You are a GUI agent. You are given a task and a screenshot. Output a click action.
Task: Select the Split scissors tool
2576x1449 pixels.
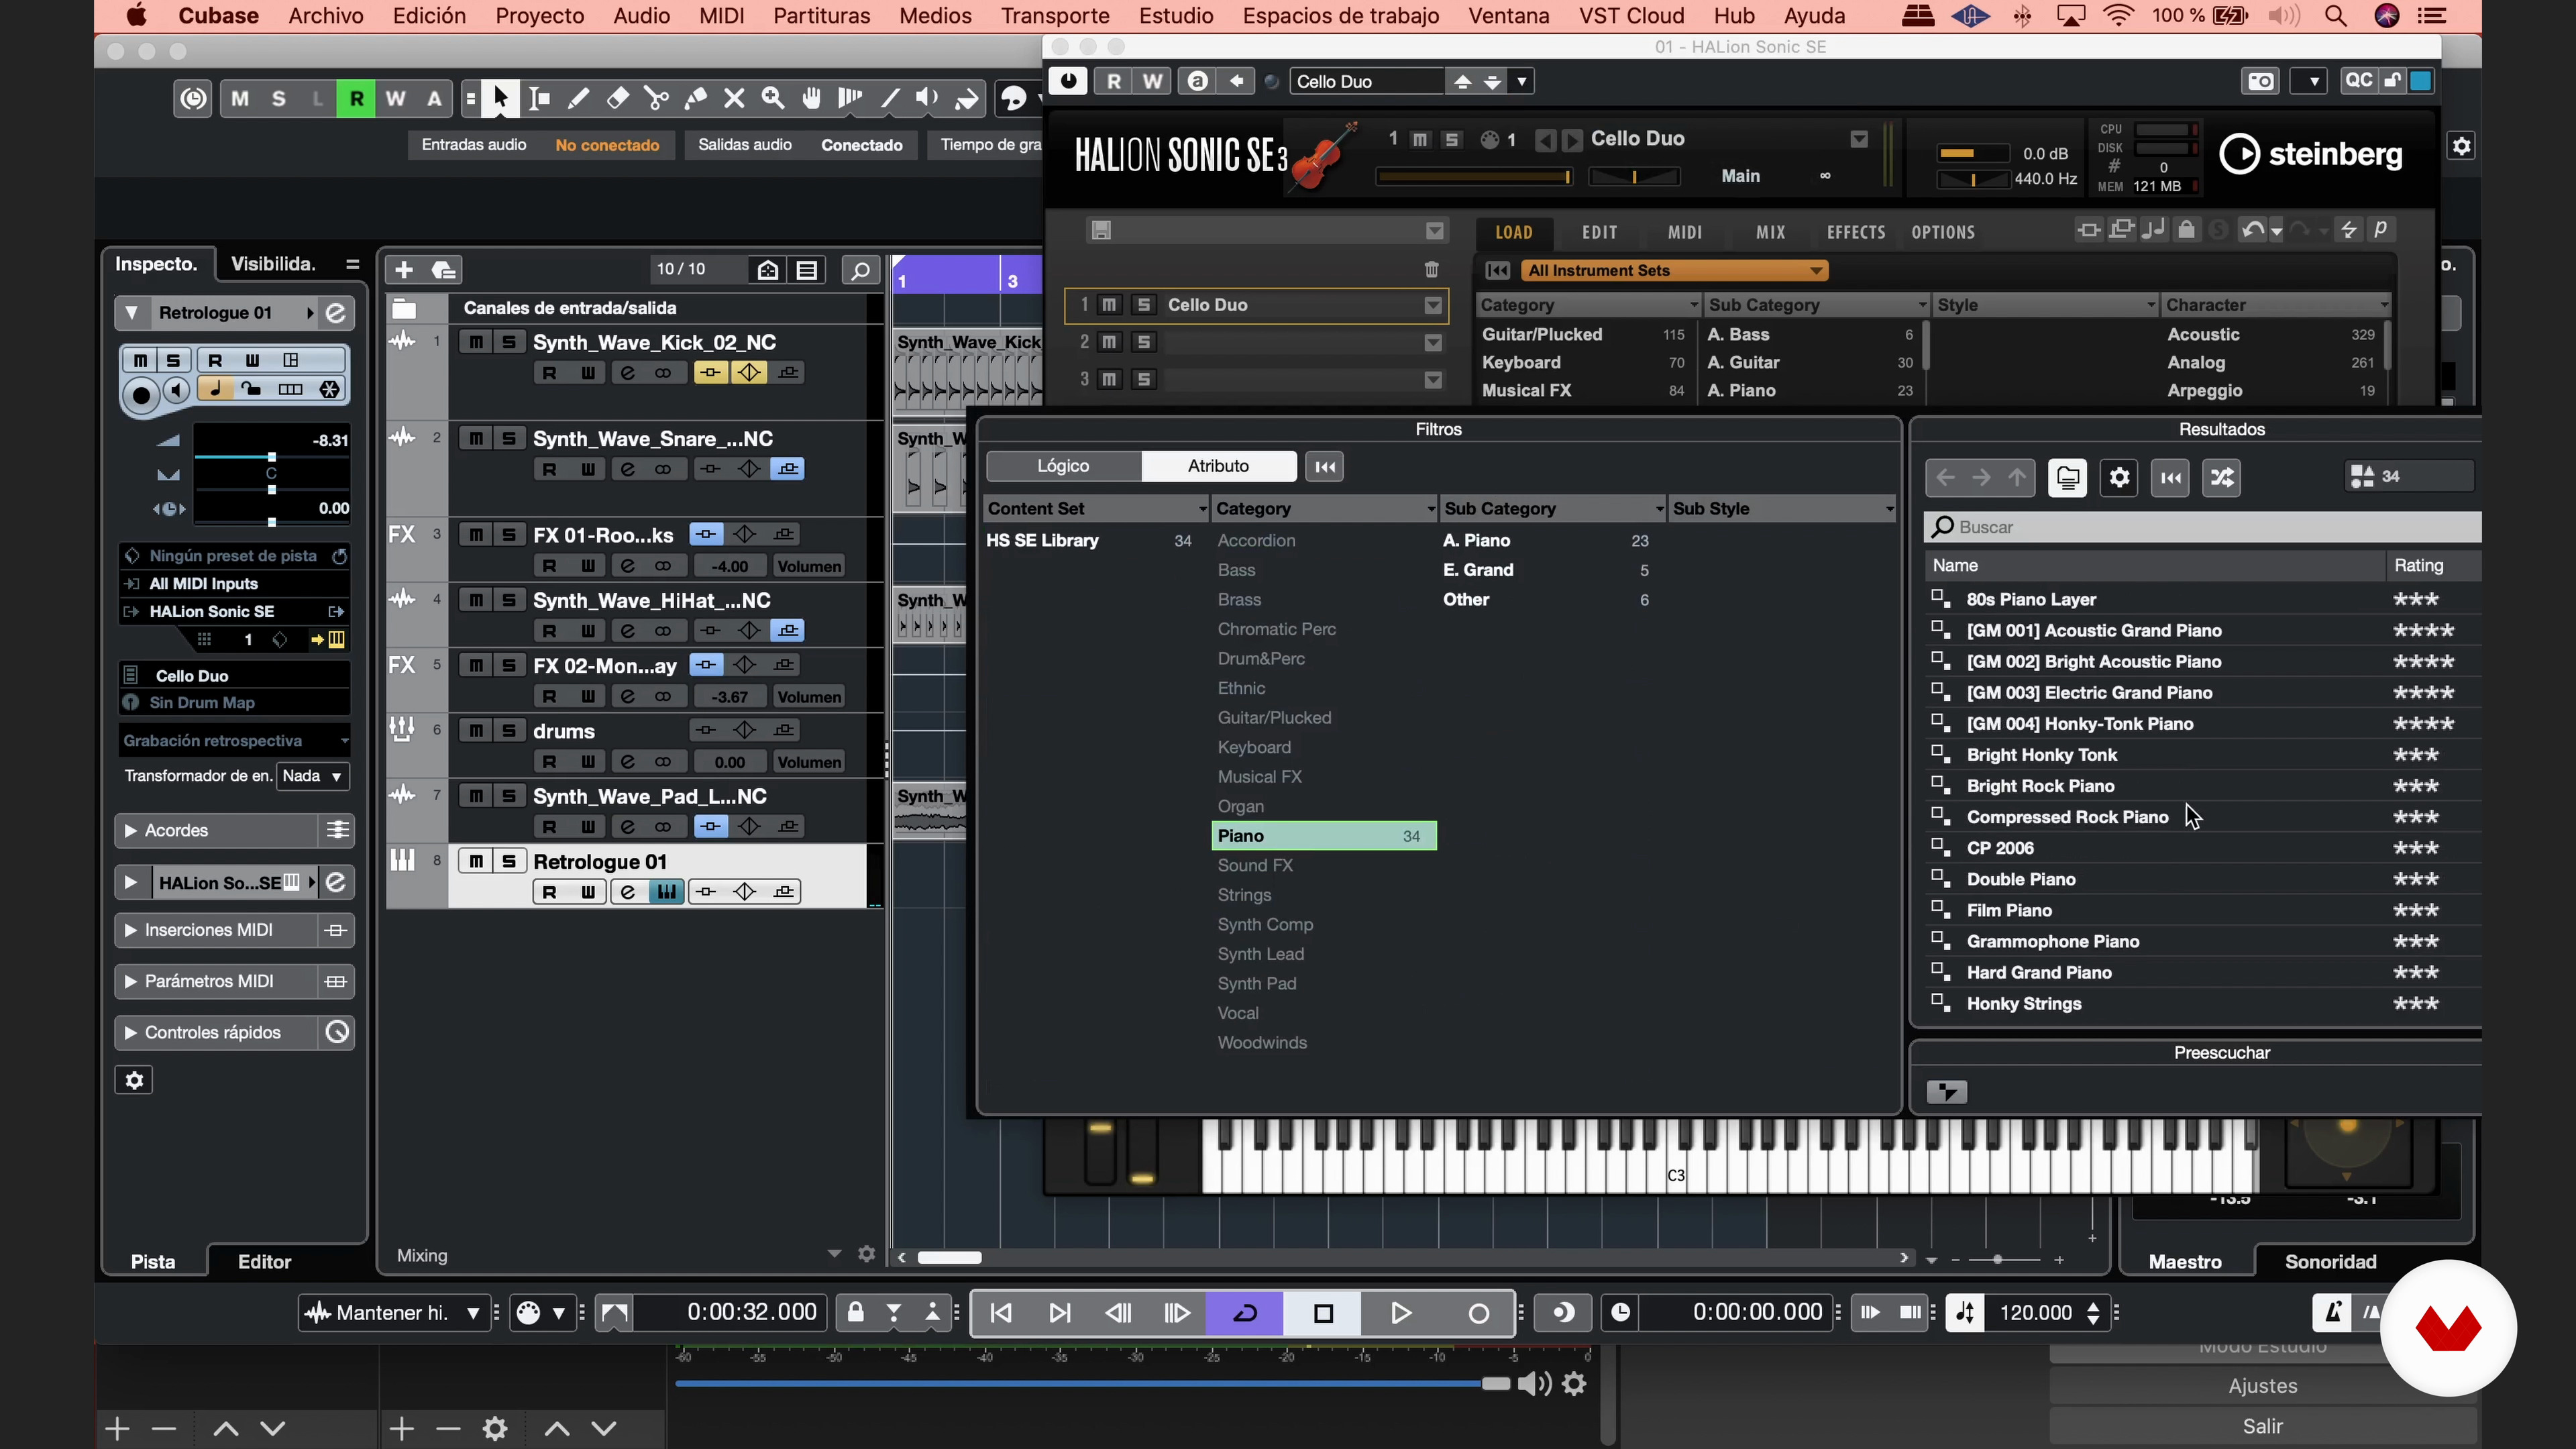(x=656, y=98)
